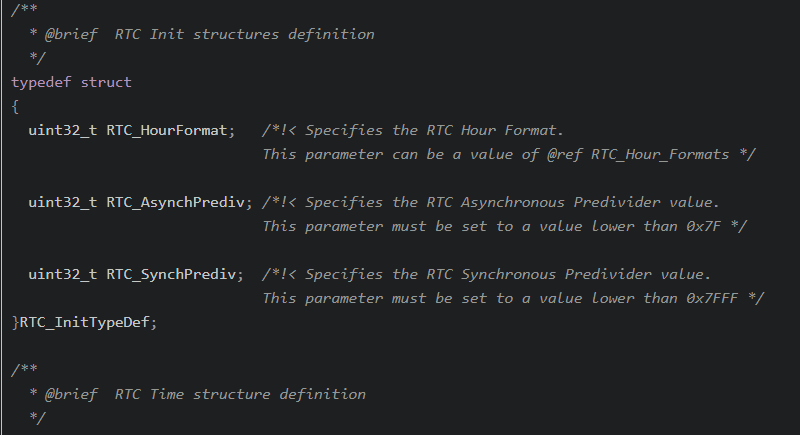Click the 0x7FFF value in the comment
Screen dimensions: 800x435
[x=712, y=298]
